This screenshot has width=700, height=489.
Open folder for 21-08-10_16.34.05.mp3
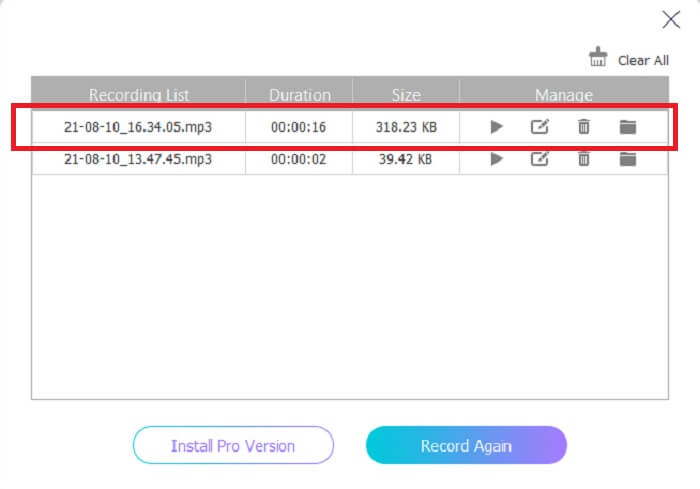pos(628,127)
